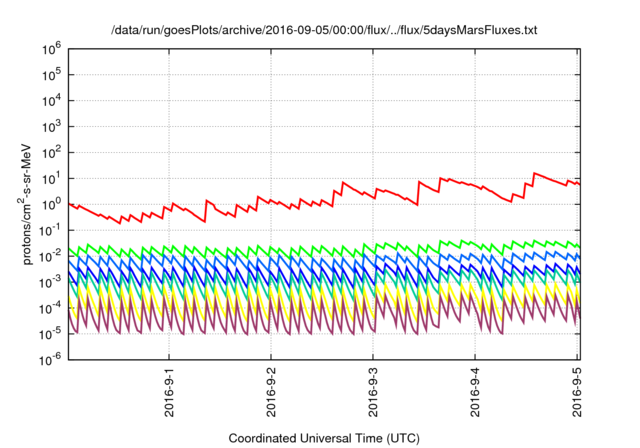
Task: Select the 10^1 y-axis tick label
Action: click(52, 179)
